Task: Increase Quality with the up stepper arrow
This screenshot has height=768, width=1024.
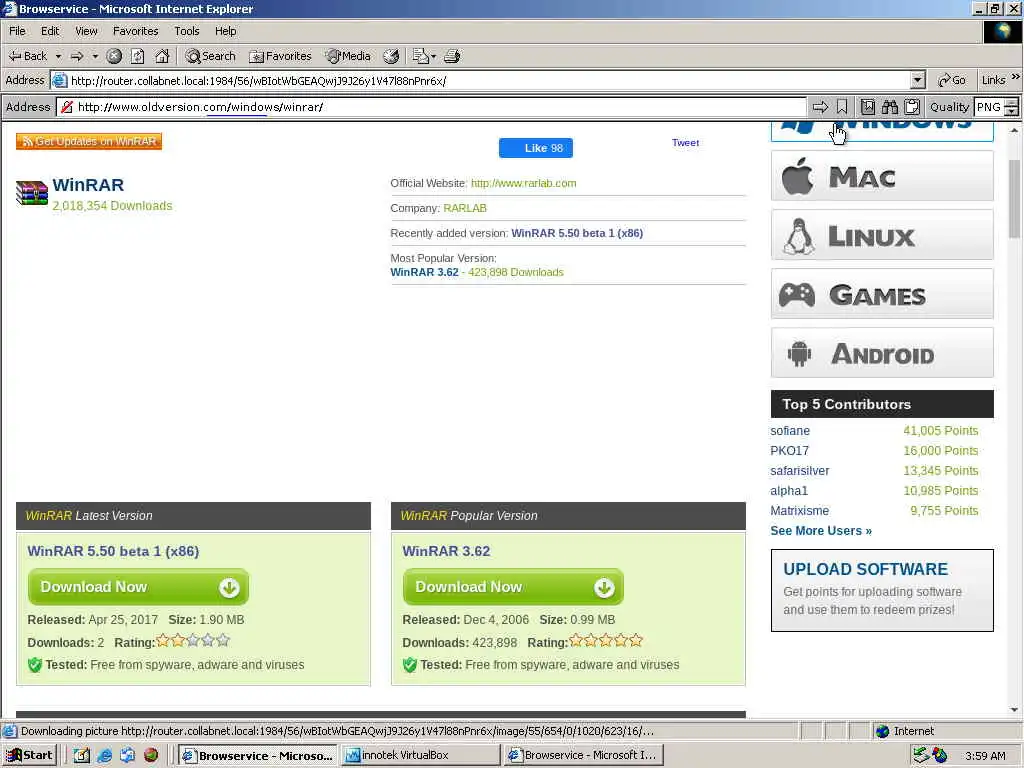Action: click(x=1012, y=103)
